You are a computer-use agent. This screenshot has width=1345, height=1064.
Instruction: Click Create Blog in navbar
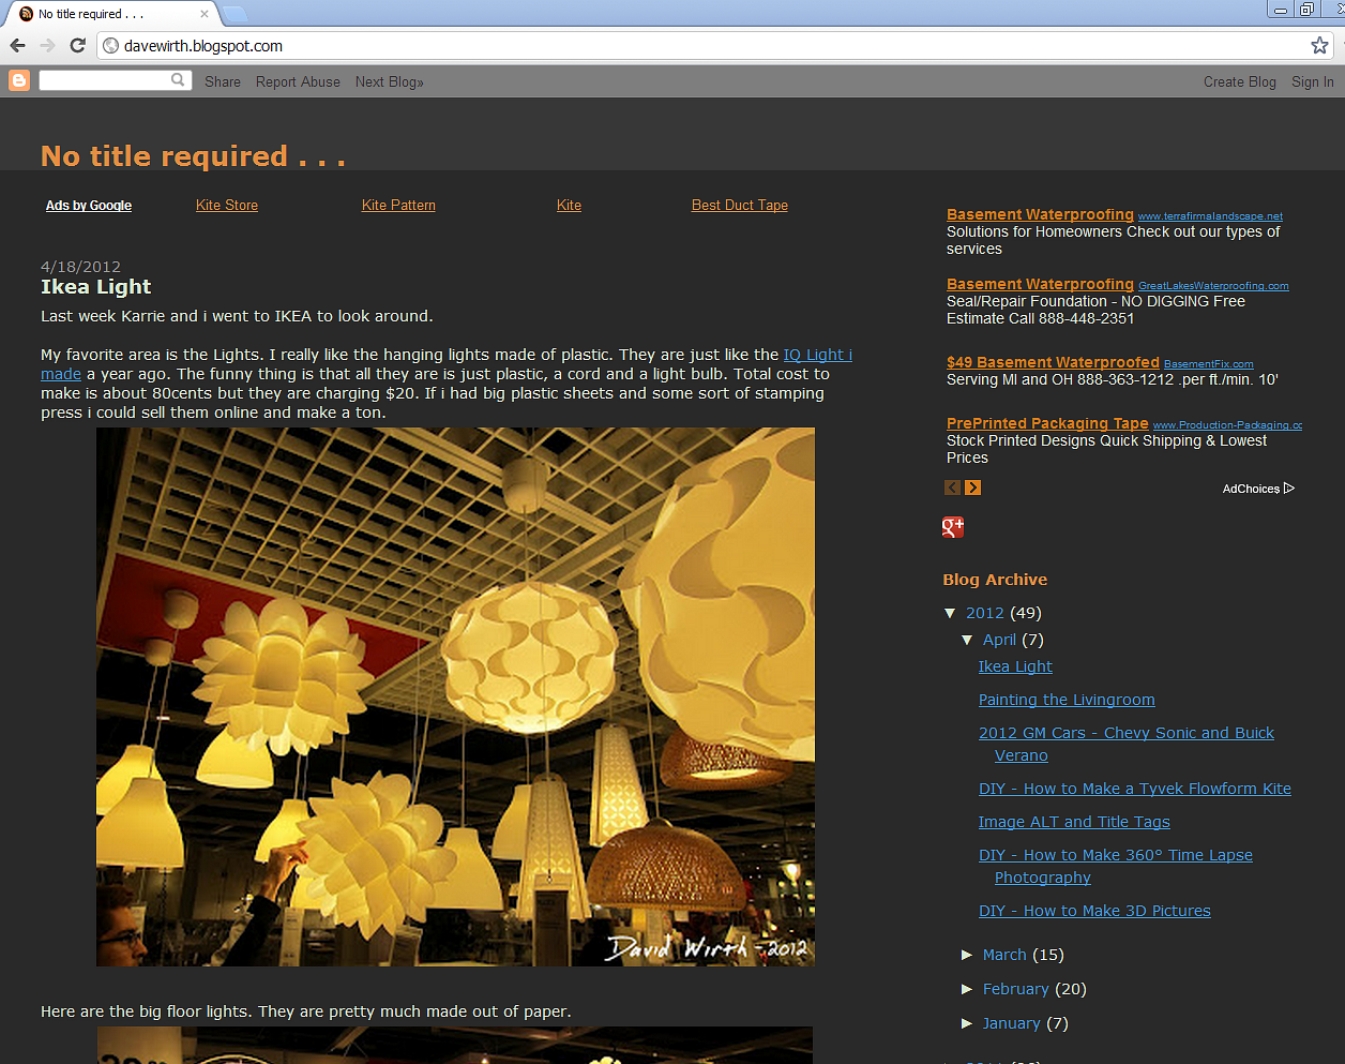1239,82
